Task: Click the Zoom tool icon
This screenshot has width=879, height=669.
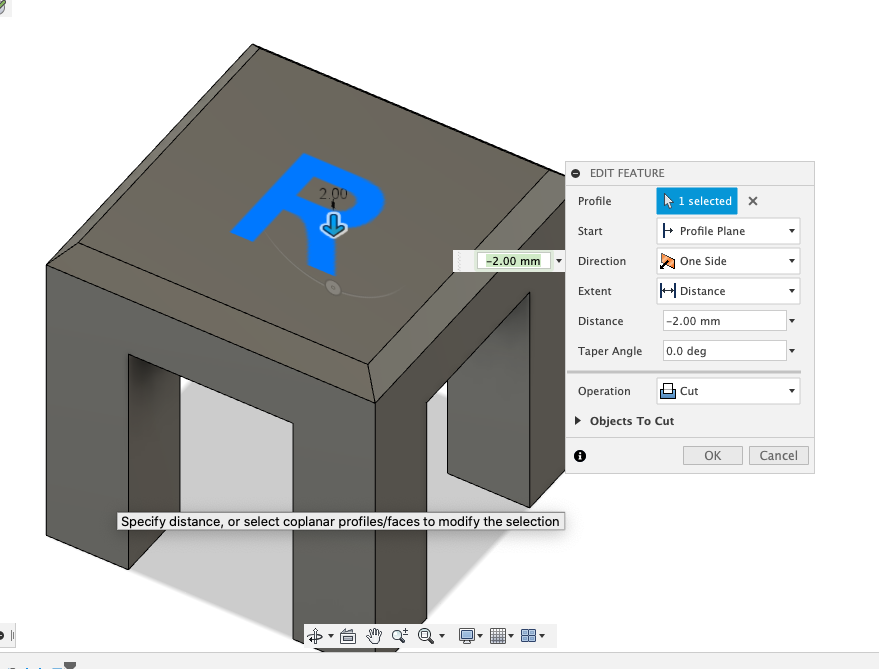Action: pos(400,635)
